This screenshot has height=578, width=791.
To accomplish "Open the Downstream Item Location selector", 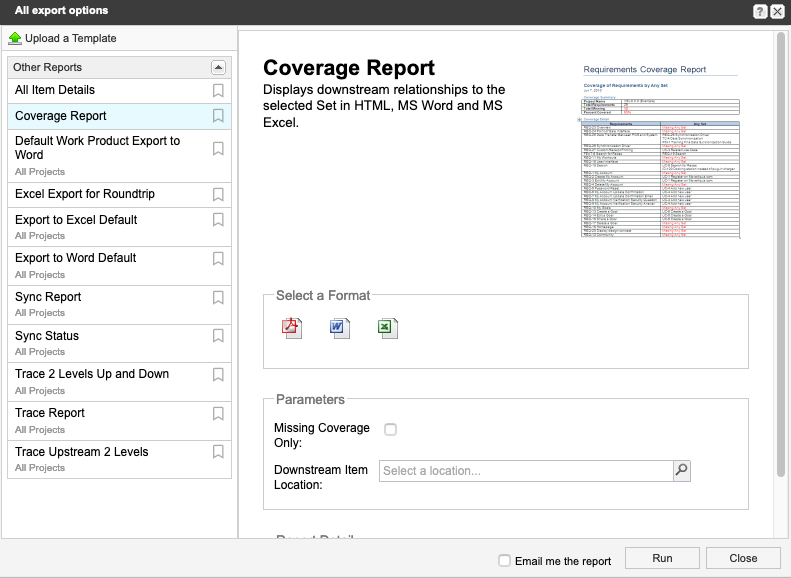I will point(525,471).
